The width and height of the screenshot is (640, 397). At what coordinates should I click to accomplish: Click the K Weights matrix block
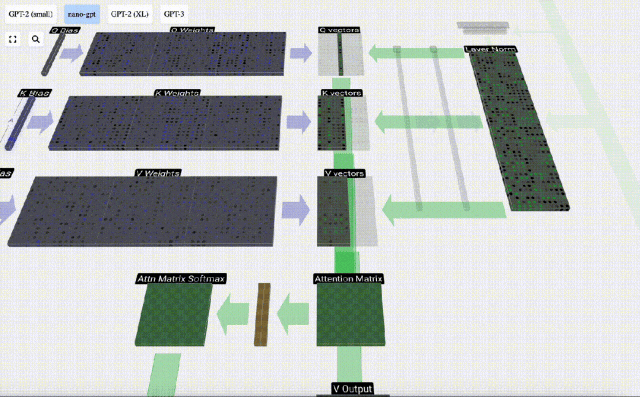(x=166, y=123)
